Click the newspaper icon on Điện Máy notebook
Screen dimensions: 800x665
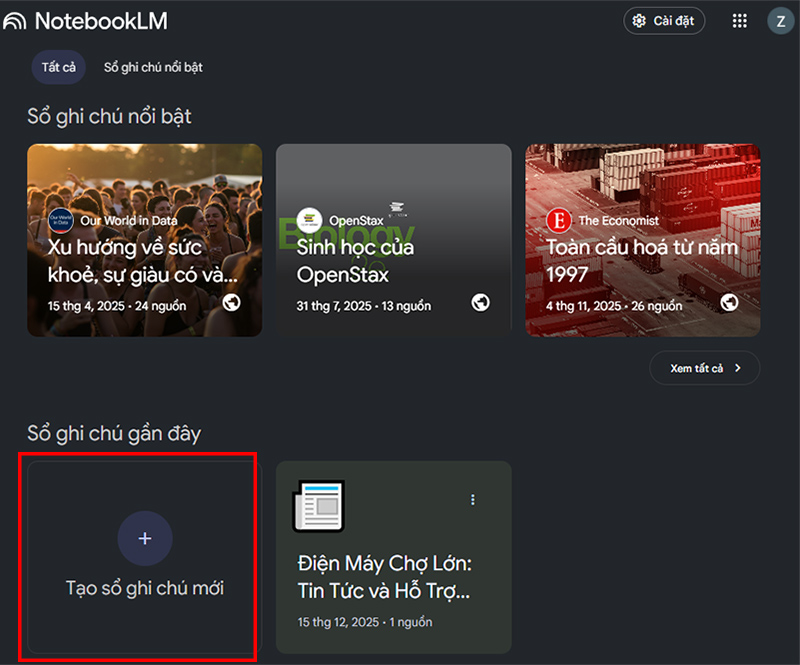point(317,506)
